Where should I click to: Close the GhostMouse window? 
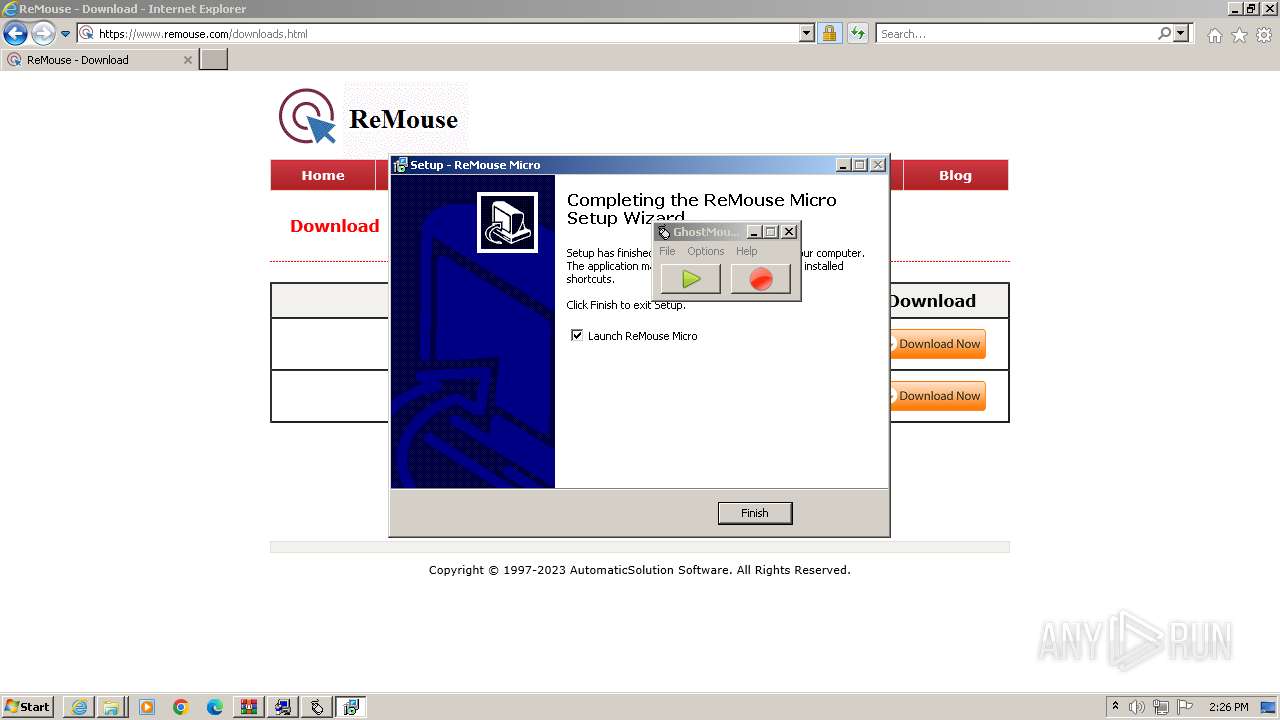tap(789, 232)
